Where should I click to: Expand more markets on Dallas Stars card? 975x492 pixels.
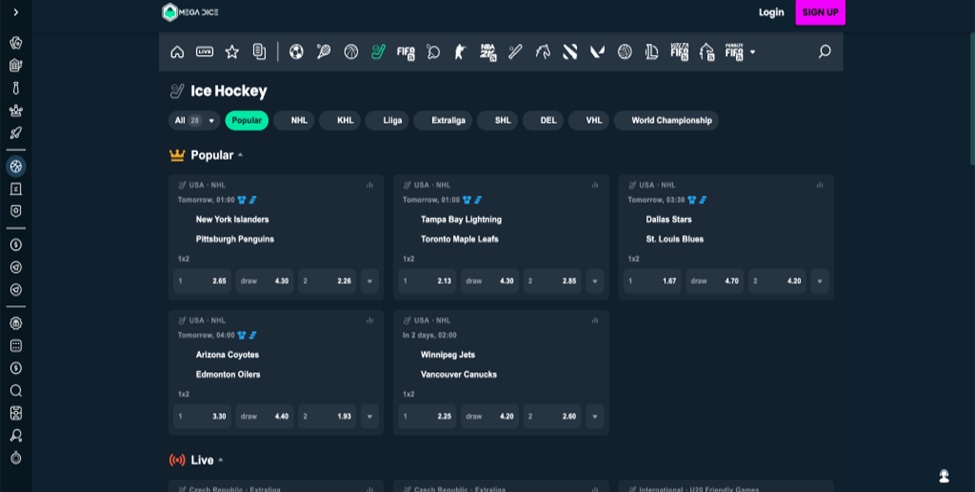point(819,281)
